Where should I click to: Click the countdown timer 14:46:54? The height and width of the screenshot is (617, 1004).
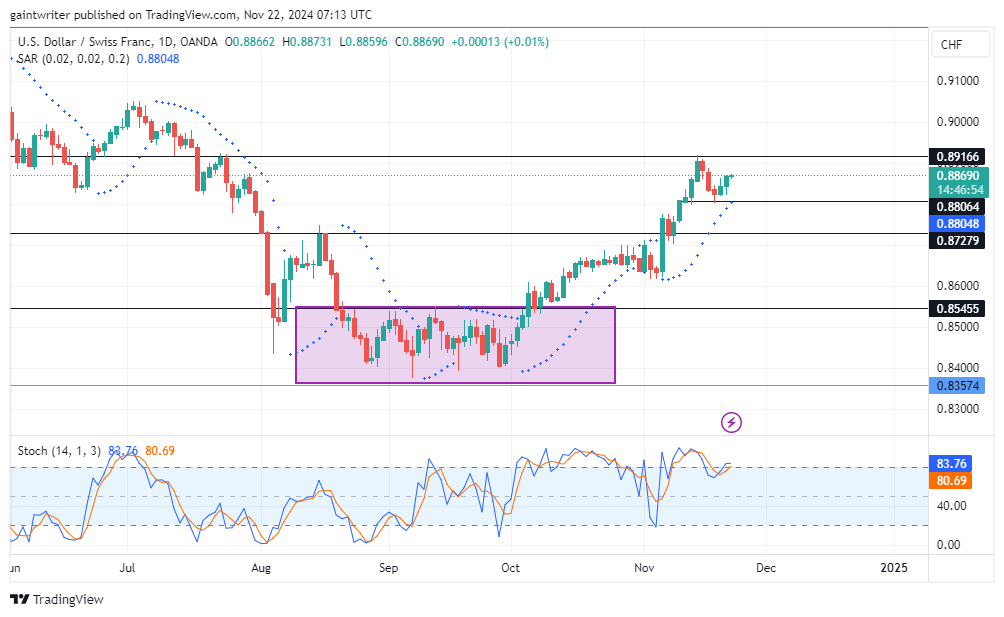click(x=960, y=190)
